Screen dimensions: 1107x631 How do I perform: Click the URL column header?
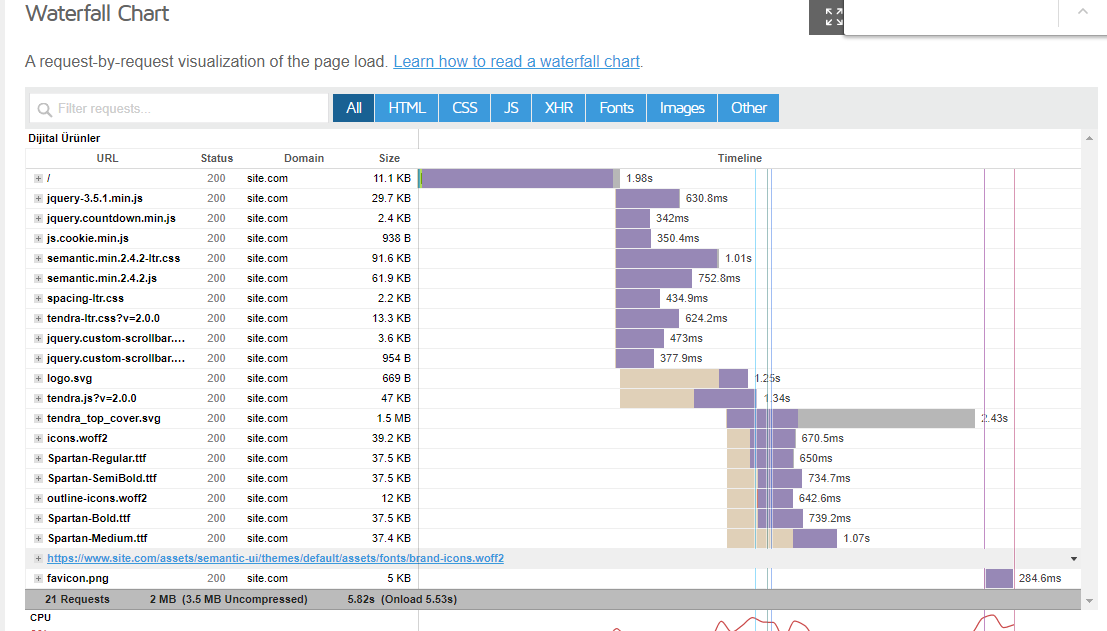107,158
